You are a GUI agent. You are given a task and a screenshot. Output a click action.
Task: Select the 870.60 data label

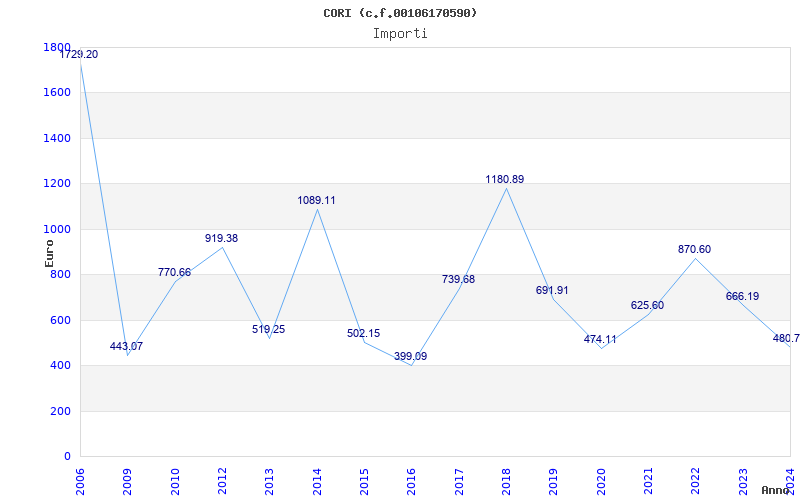[694, 249]
